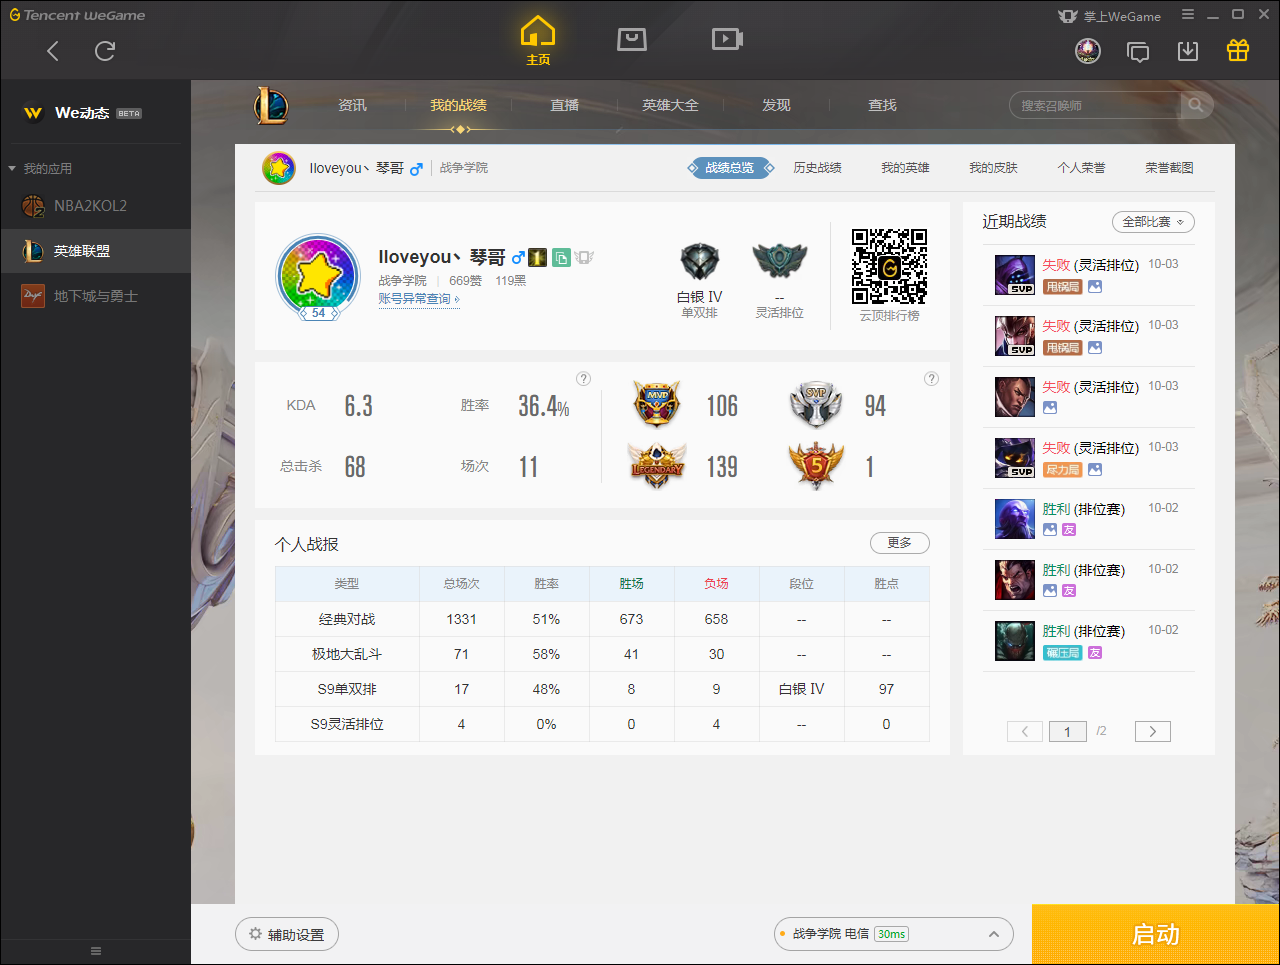1280x965 pixels.
Task: Open the WeGame hamburger main menu
Action: (1188, 15)
